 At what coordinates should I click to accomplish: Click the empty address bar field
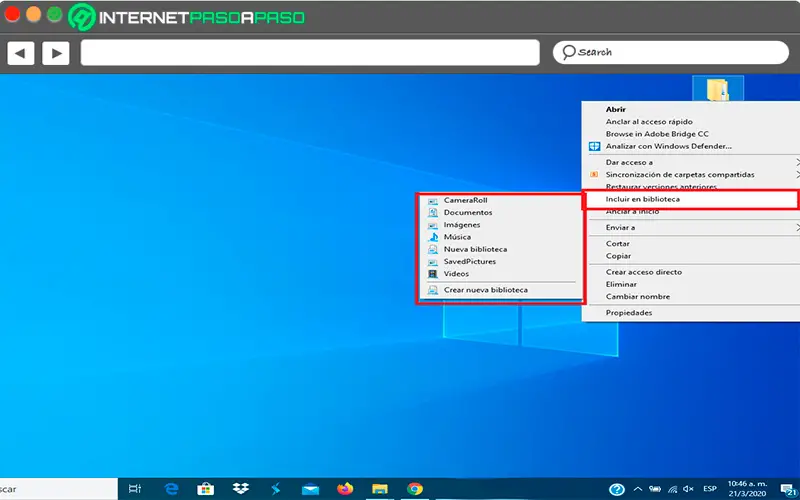[310, 53]
